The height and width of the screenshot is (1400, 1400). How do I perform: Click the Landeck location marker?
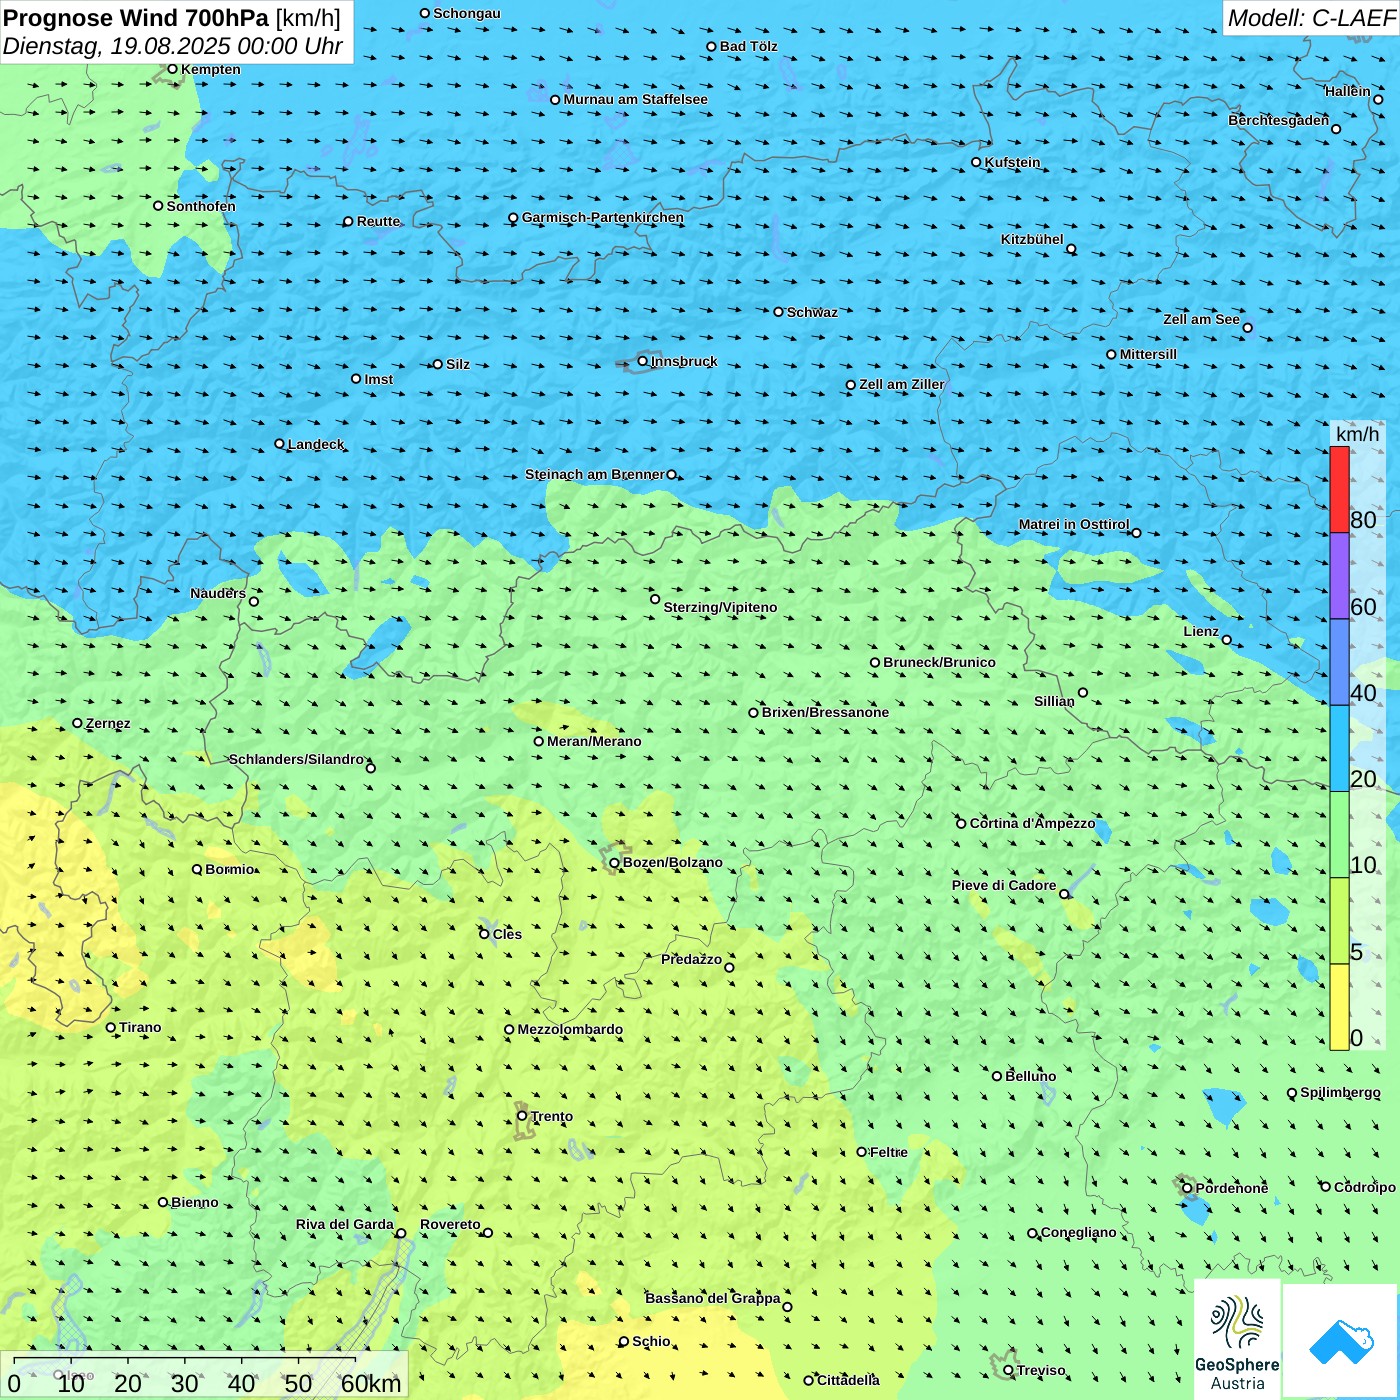click(280, 444)
